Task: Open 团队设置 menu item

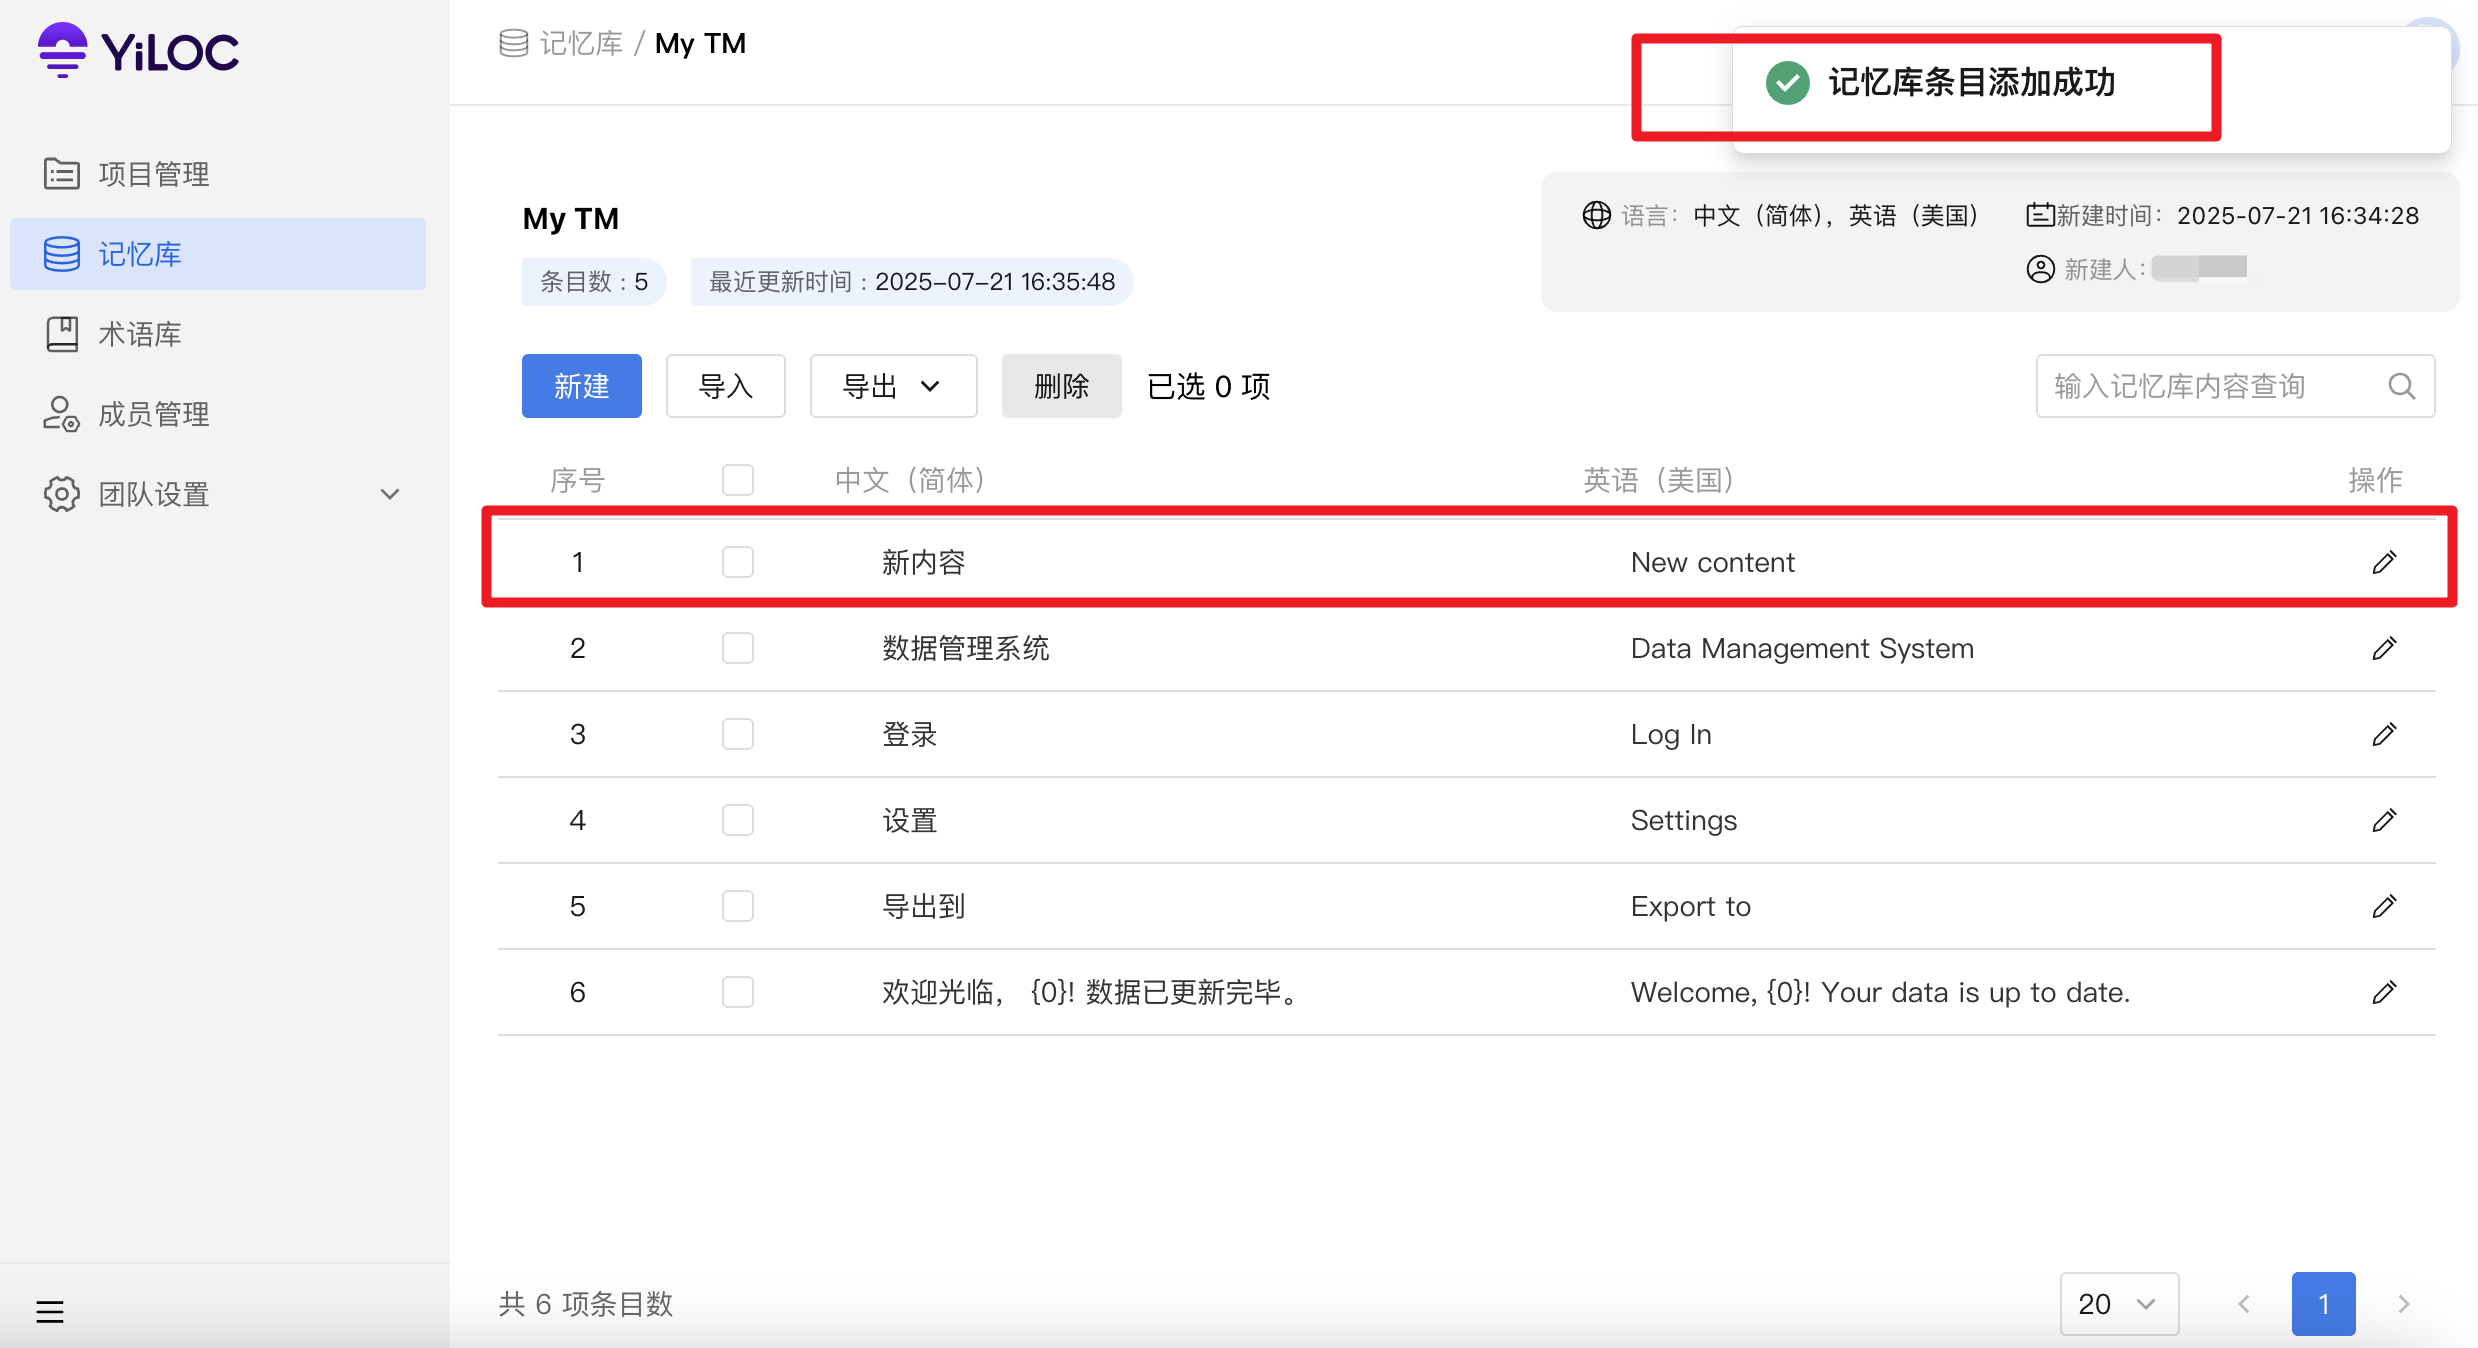Action: [218, 494]
